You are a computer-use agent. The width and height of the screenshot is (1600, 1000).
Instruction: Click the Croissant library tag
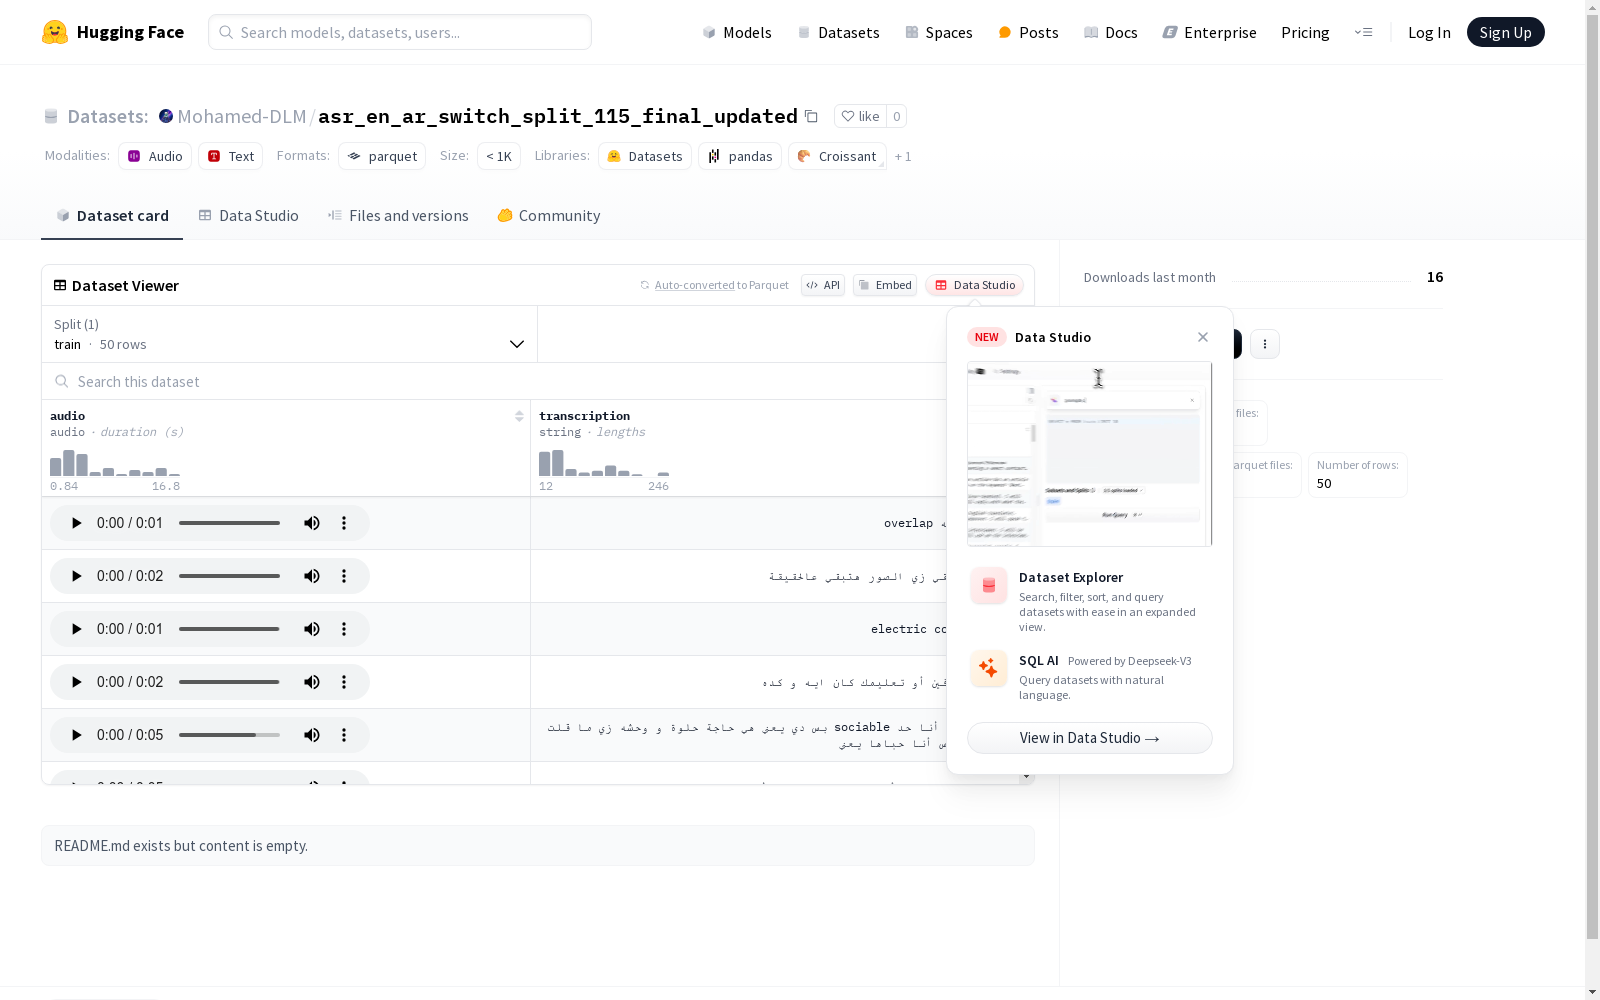click(x=837, y=156)
